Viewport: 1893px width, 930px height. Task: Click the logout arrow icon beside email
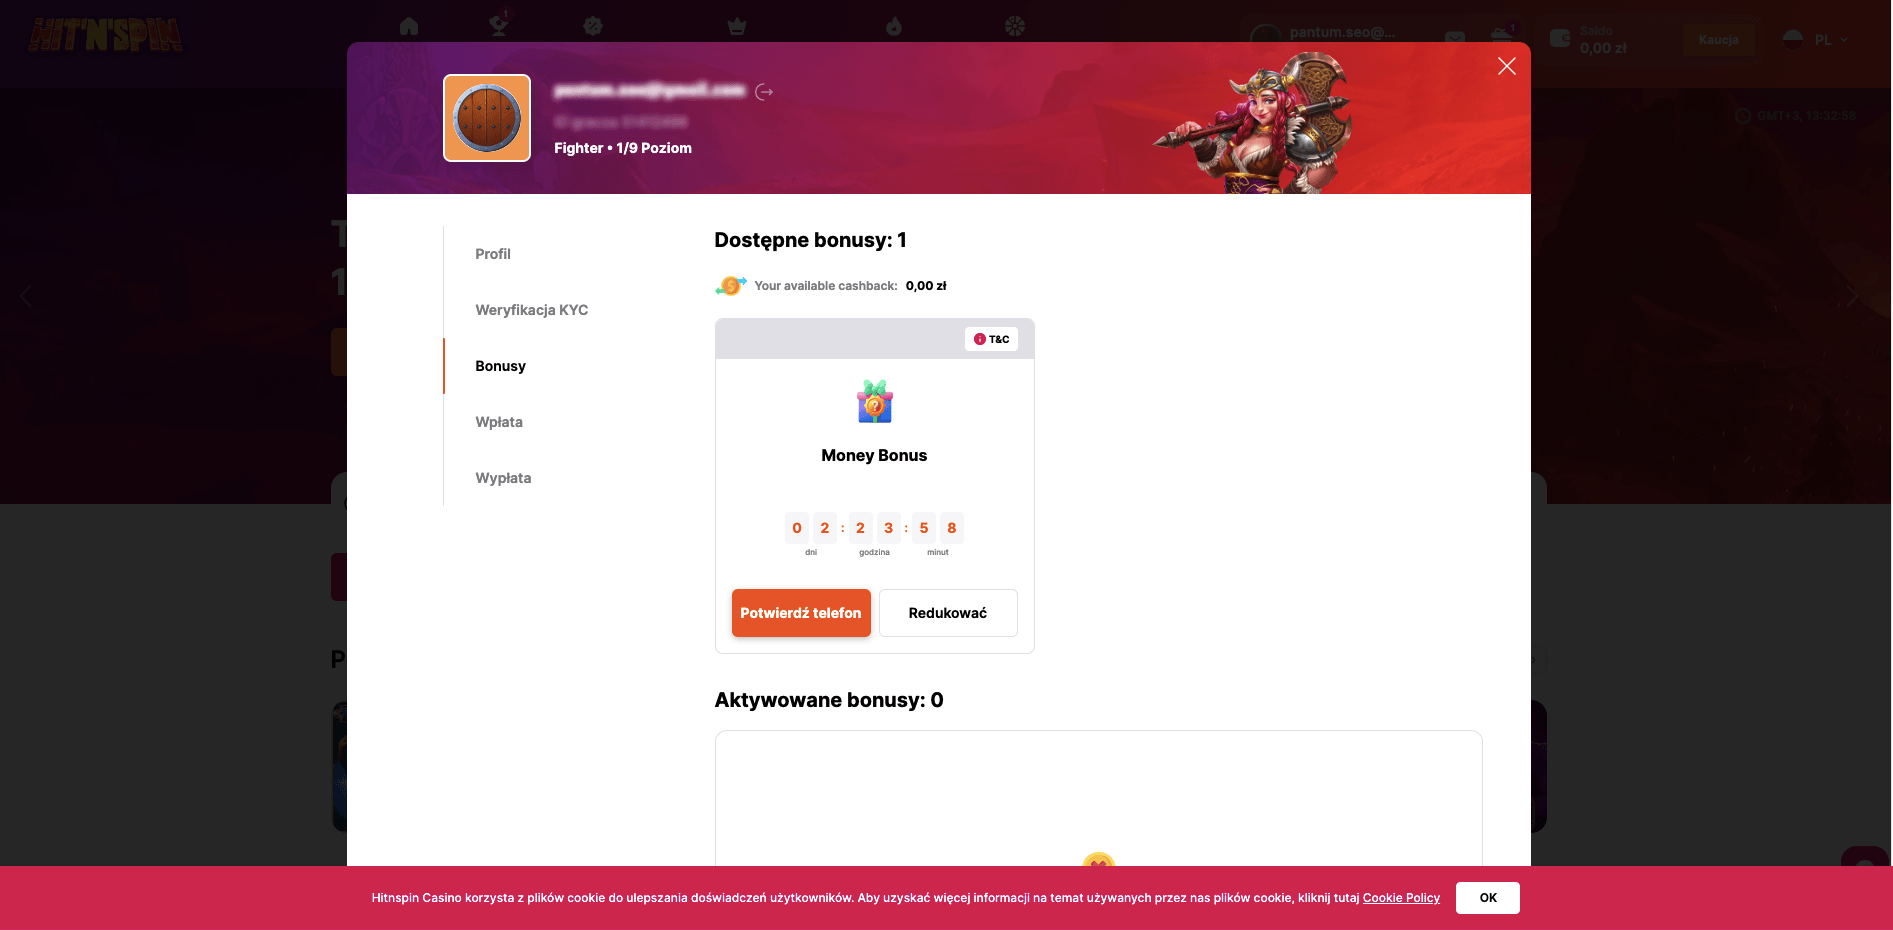pos(764,92)
